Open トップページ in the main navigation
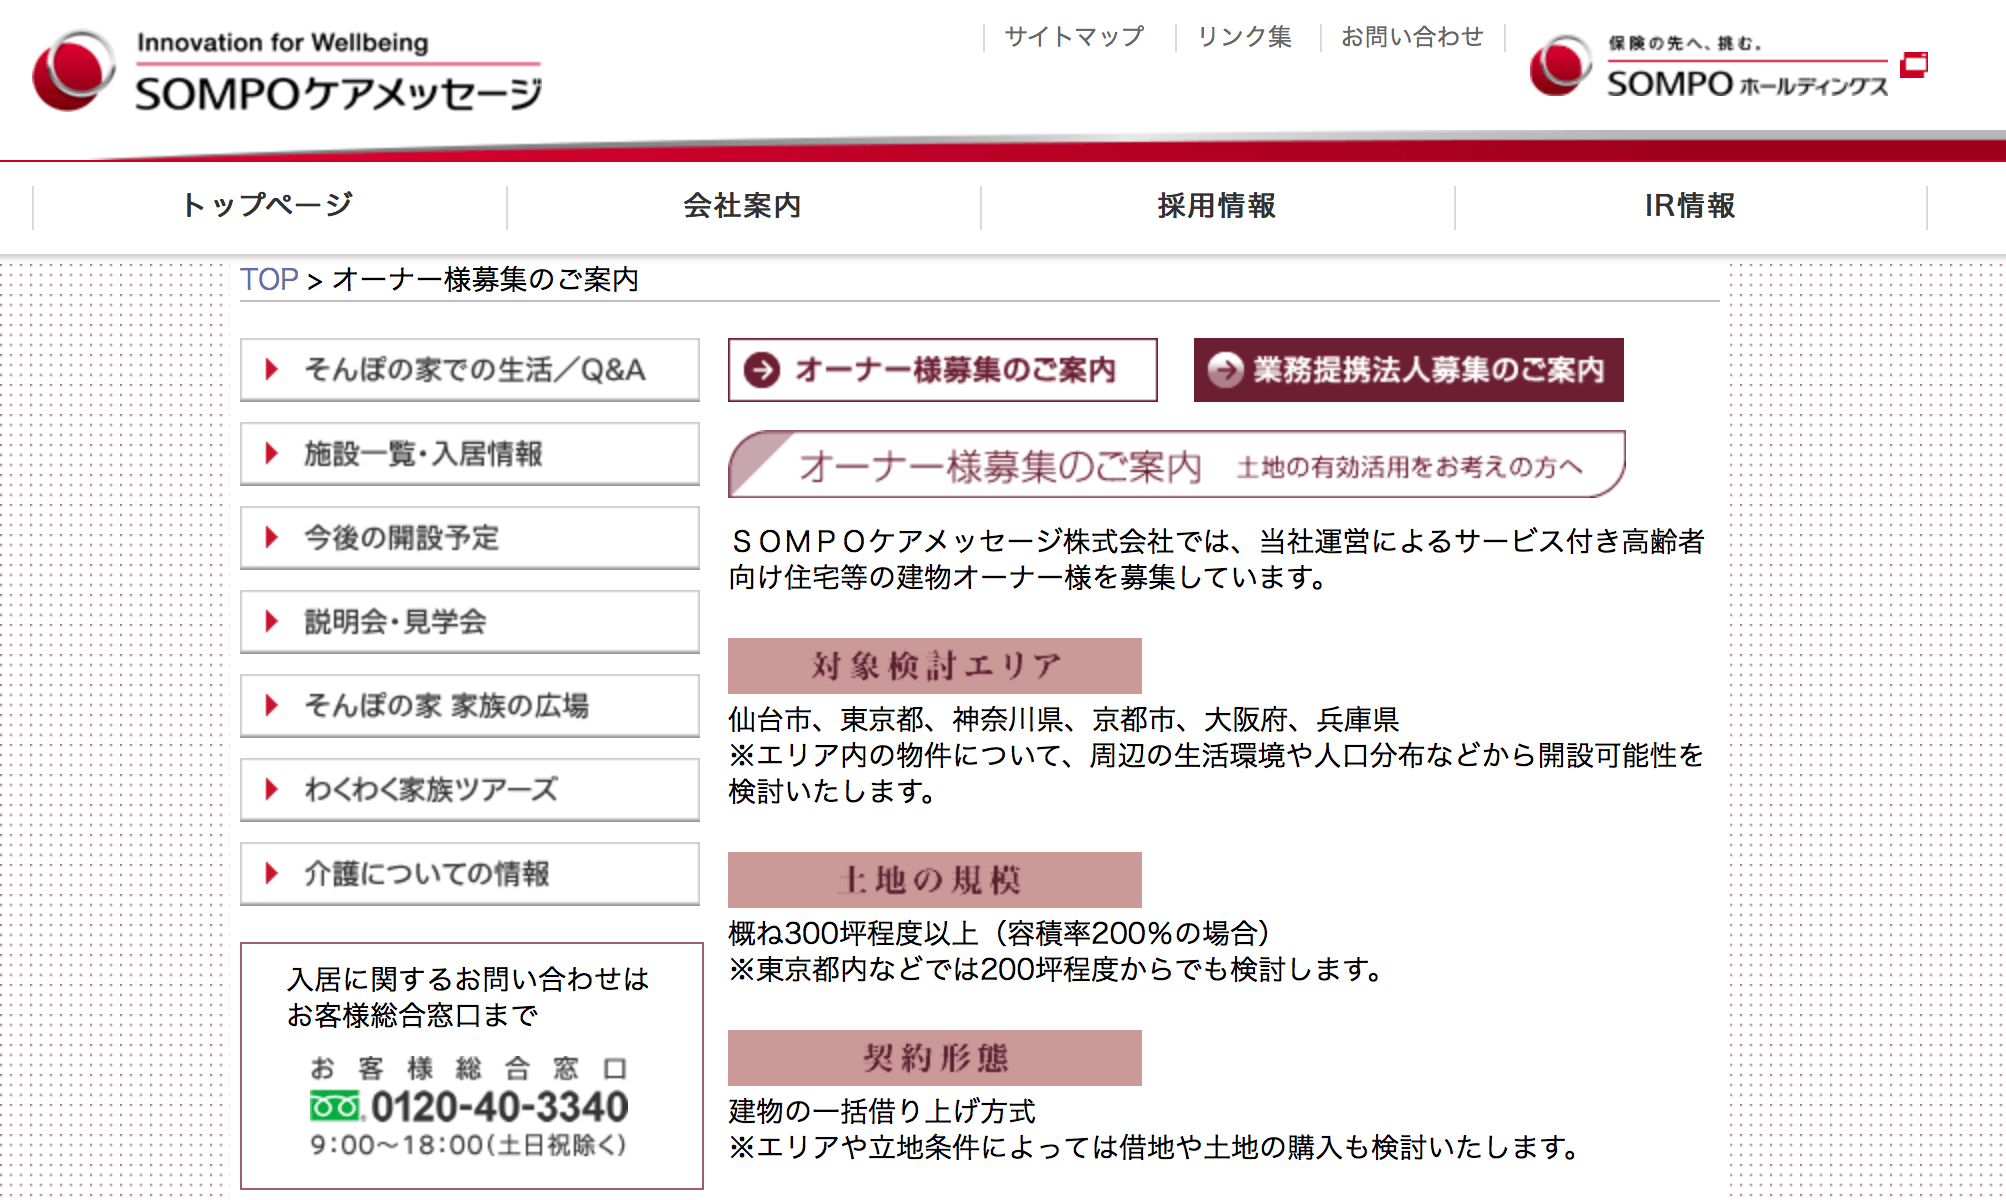The image size is (2006, 1200). coord(268,206)
